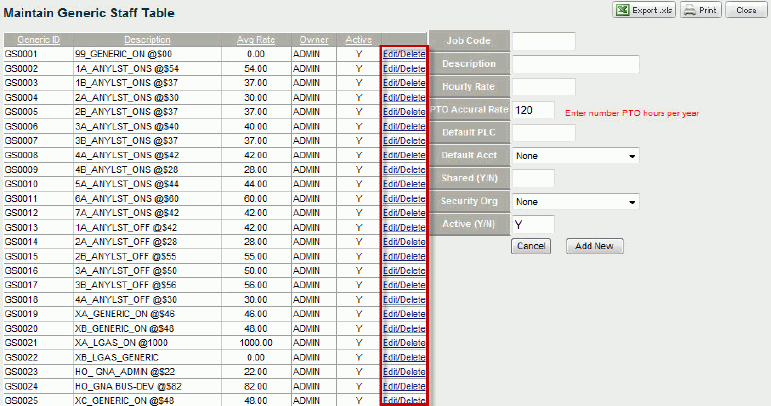Click into the Job Code field
The image size is (771, 406).
coord(544,41)
